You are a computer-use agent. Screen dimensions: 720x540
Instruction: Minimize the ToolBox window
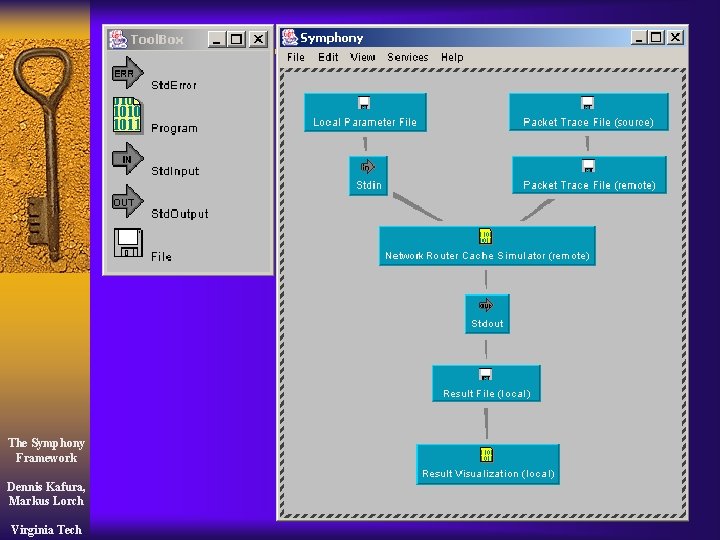pos(216,39)
